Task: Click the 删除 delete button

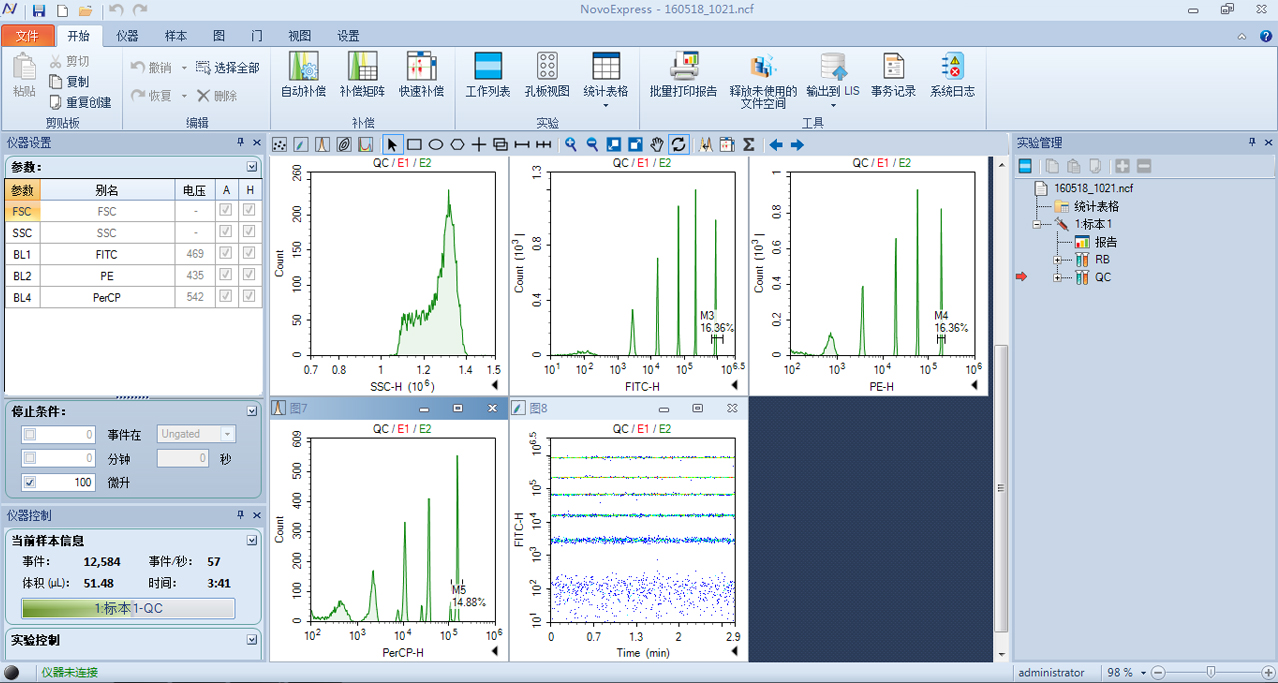Action: [x=217, y=96]
